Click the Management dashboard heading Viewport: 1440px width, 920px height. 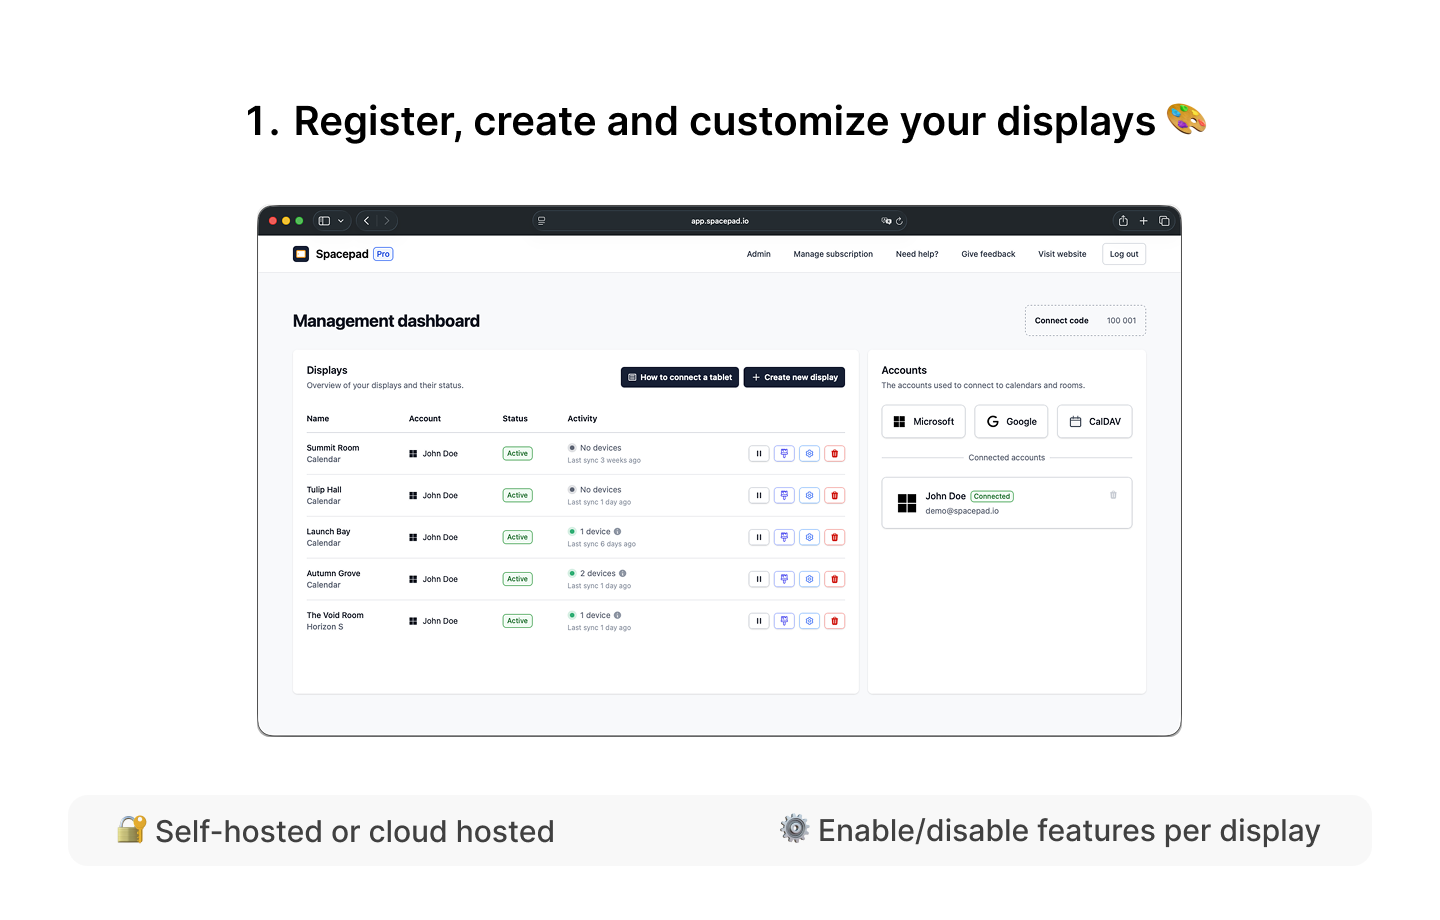386,321
